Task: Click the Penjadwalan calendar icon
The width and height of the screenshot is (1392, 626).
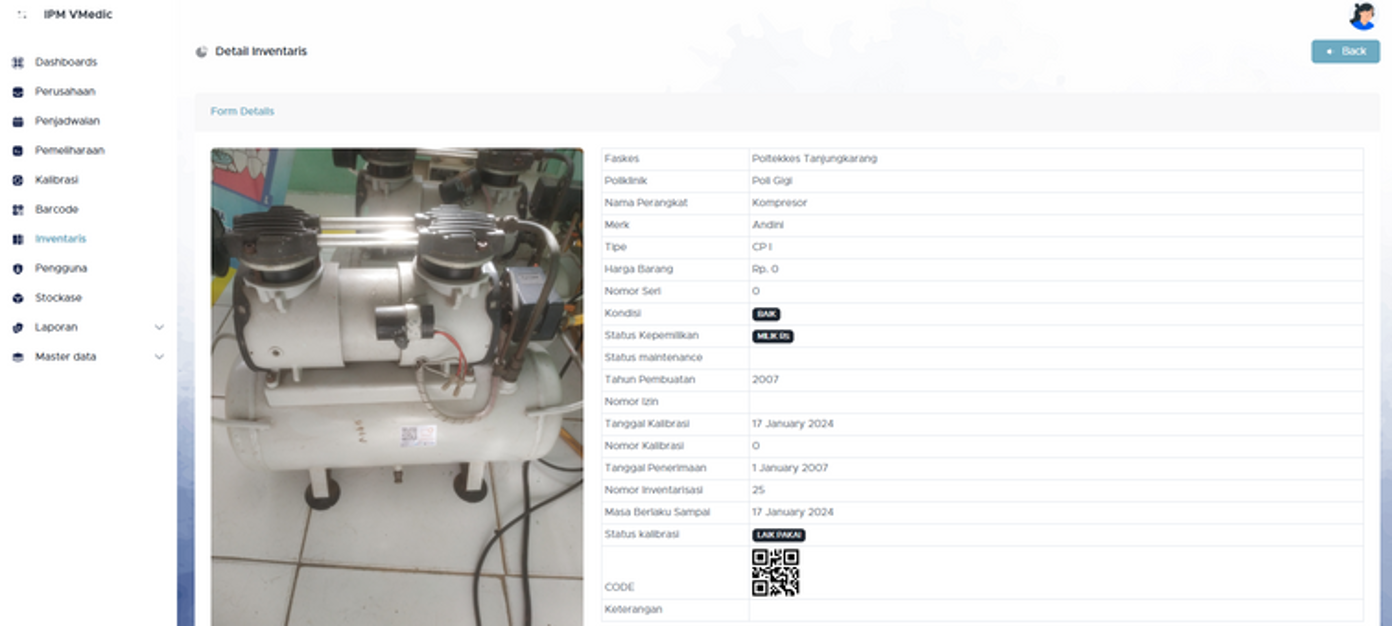Action: [x=17, y=121]
